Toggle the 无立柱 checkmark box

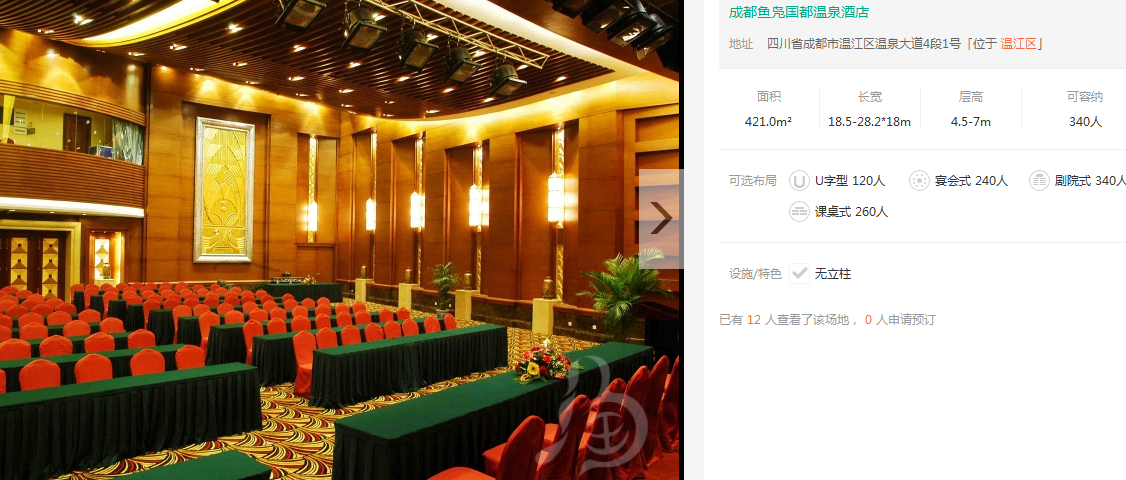pyautogui.click(x=799, y=274)
